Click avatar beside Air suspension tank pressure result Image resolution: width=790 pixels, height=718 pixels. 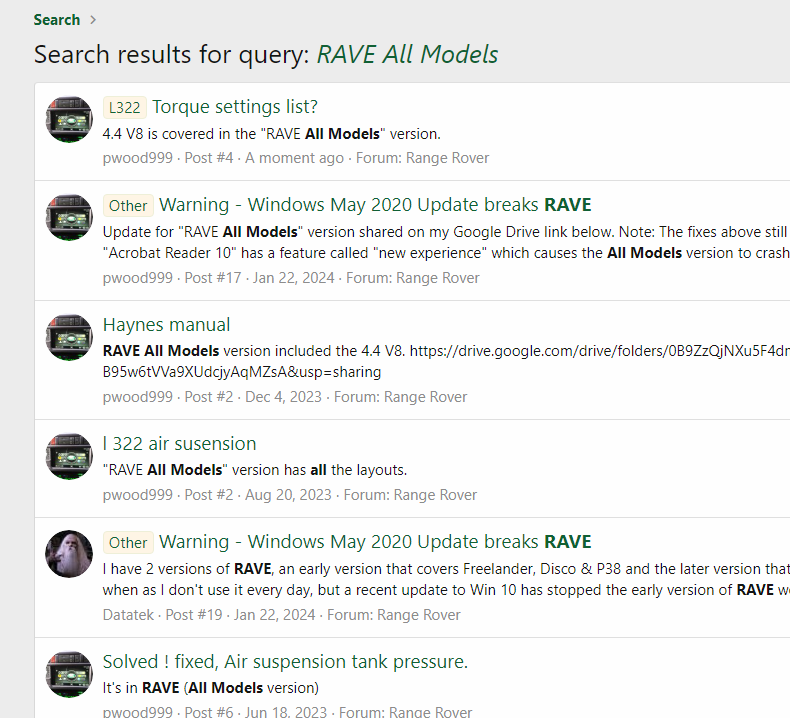(x=69, y=674)
